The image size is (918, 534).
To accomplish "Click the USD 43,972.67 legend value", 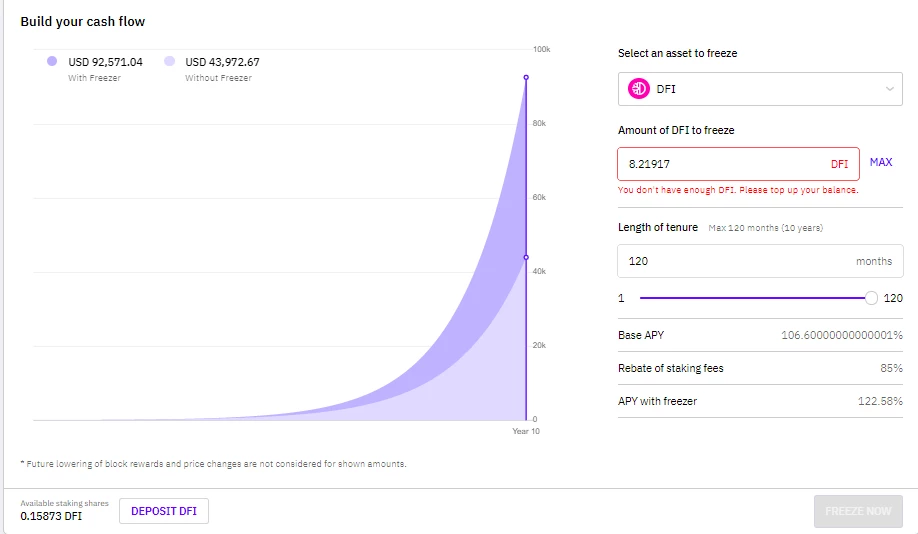I will (222, 62).
